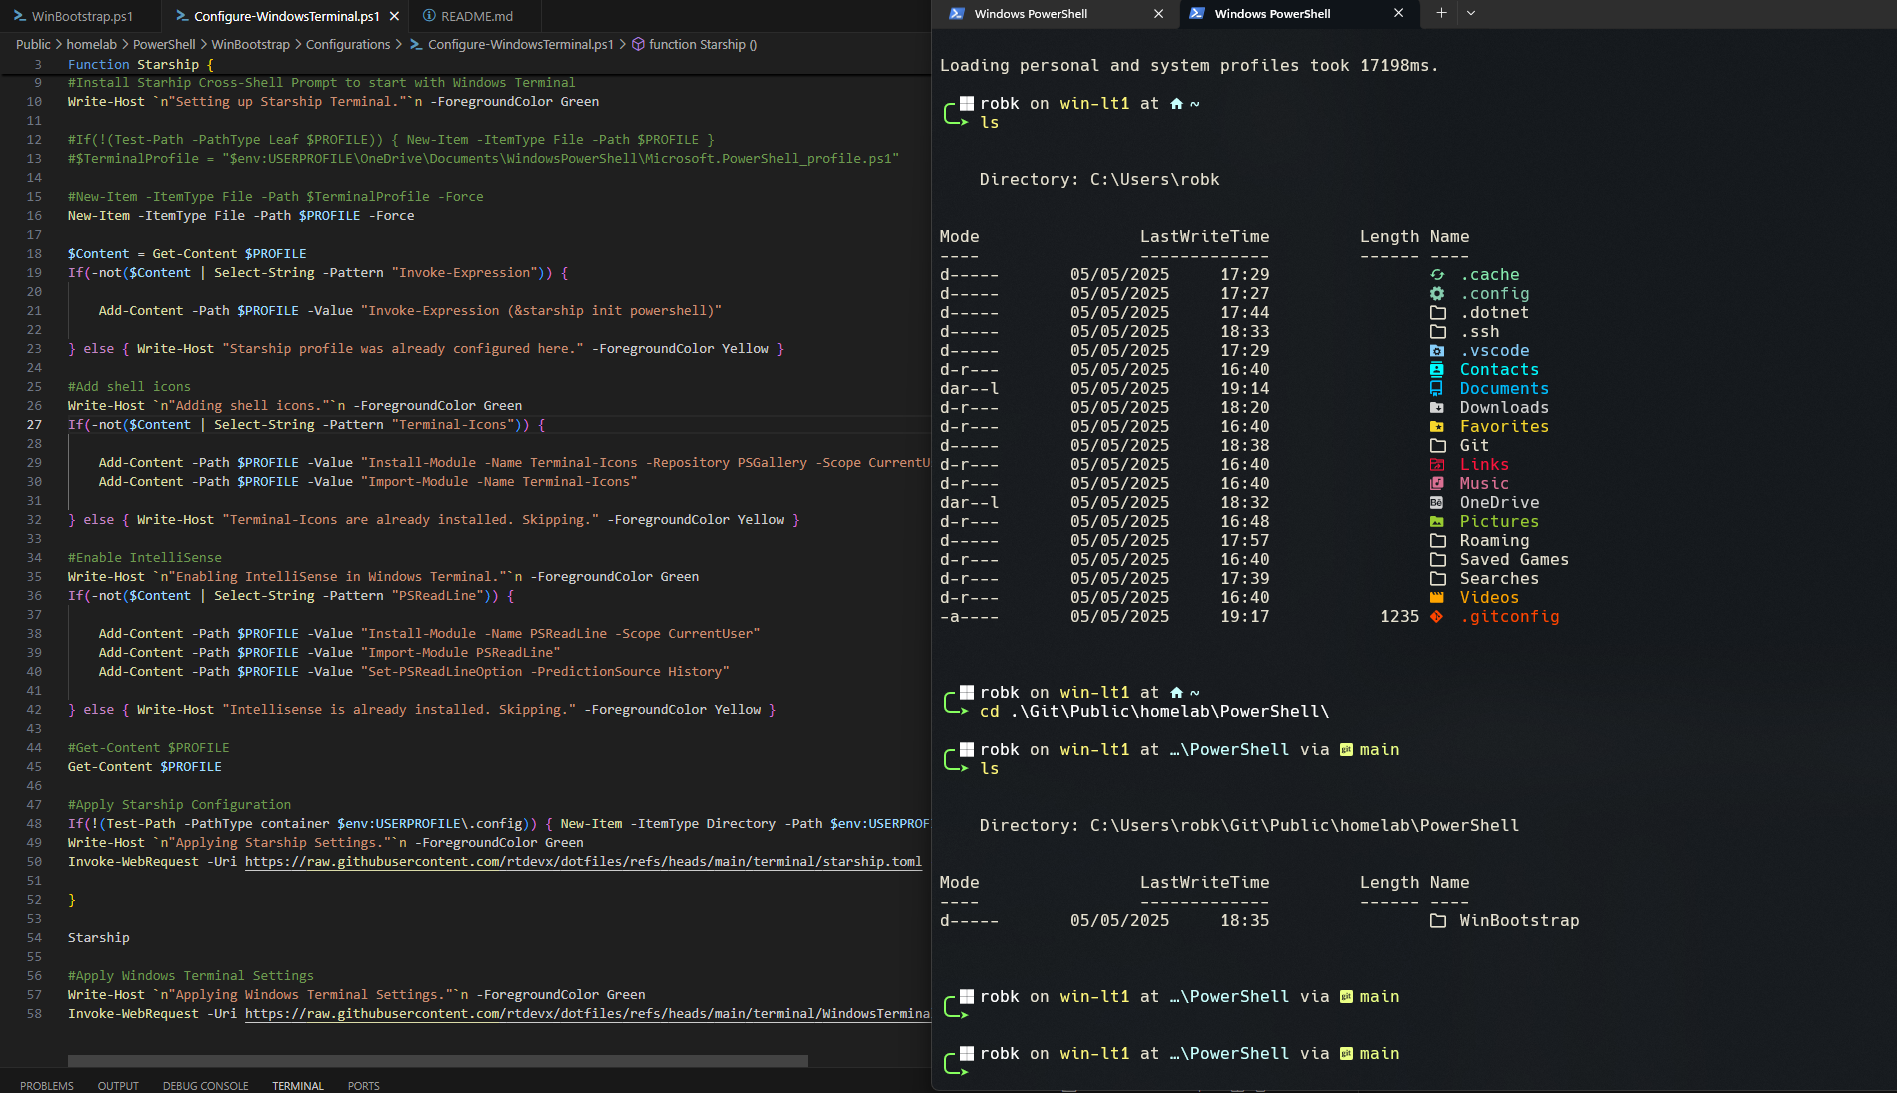Click the editor horizontal scrollbar
Image resolution: width=1897 pixels, height=1093 pixels.
click(x=437, y=1061)
